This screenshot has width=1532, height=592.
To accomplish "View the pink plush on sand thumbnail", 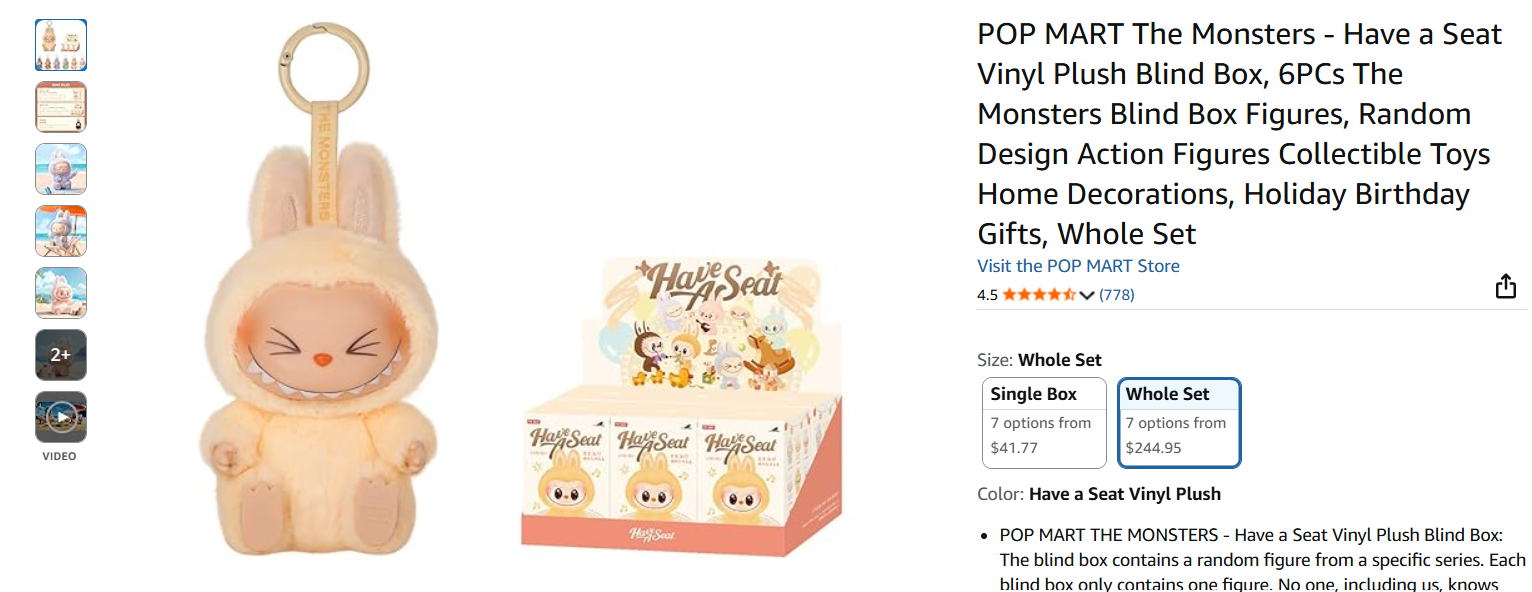I will pos(61,293).
